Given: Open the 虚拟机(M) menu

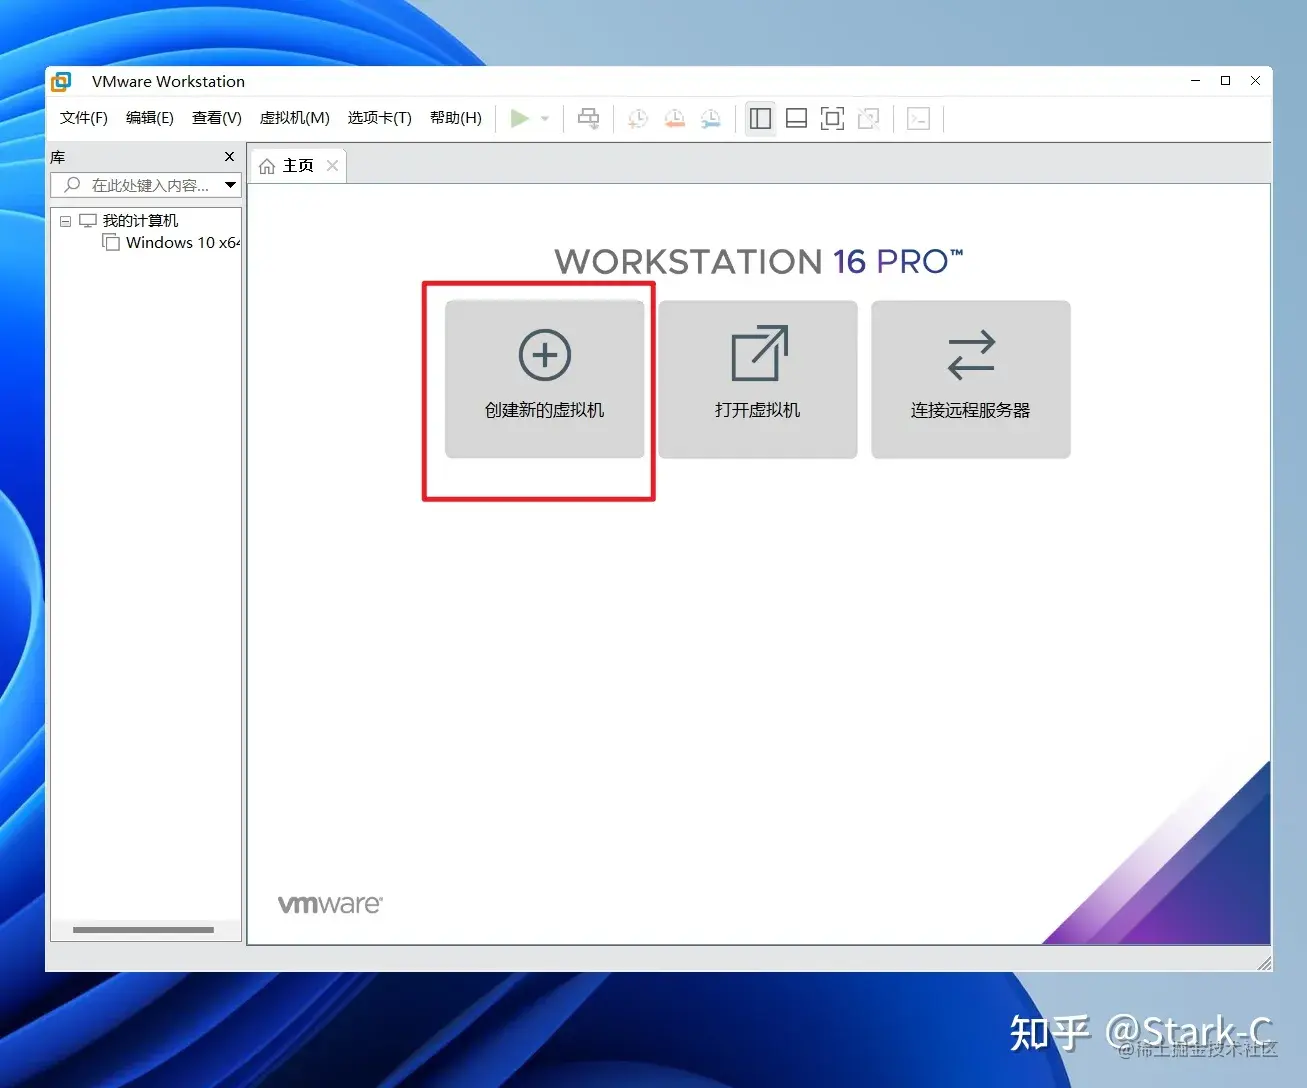Looking at the screenshot, I should click(x=295, y=118).
